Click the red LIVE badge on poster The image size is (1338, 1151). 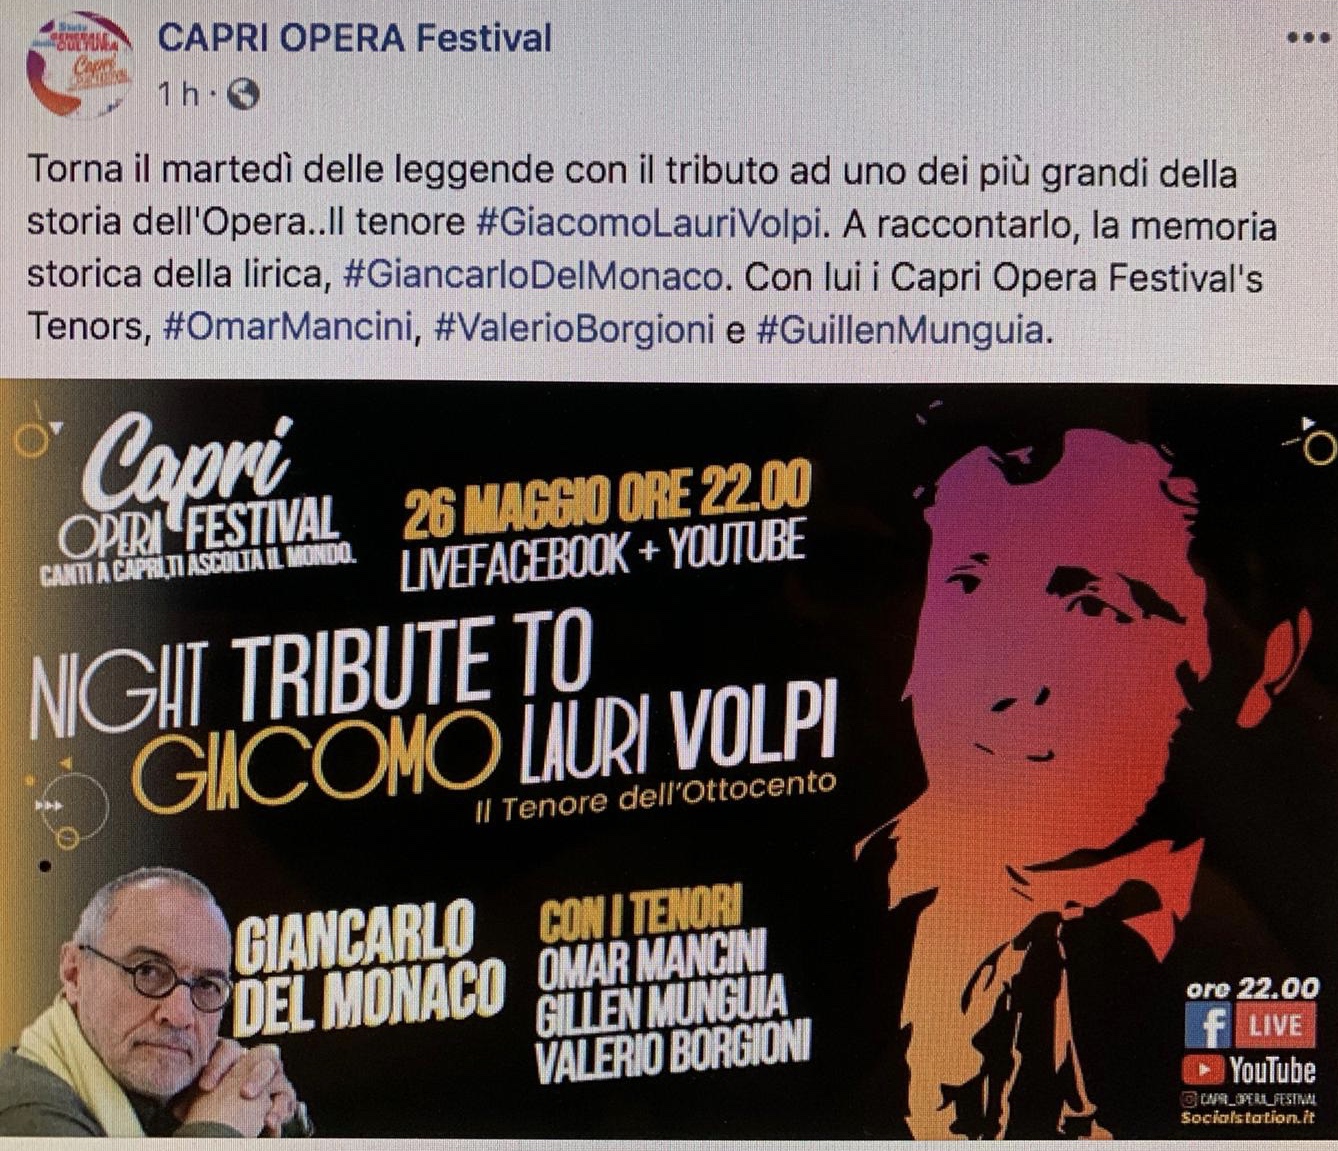pyautogui.click(x=1274, y=1026)
